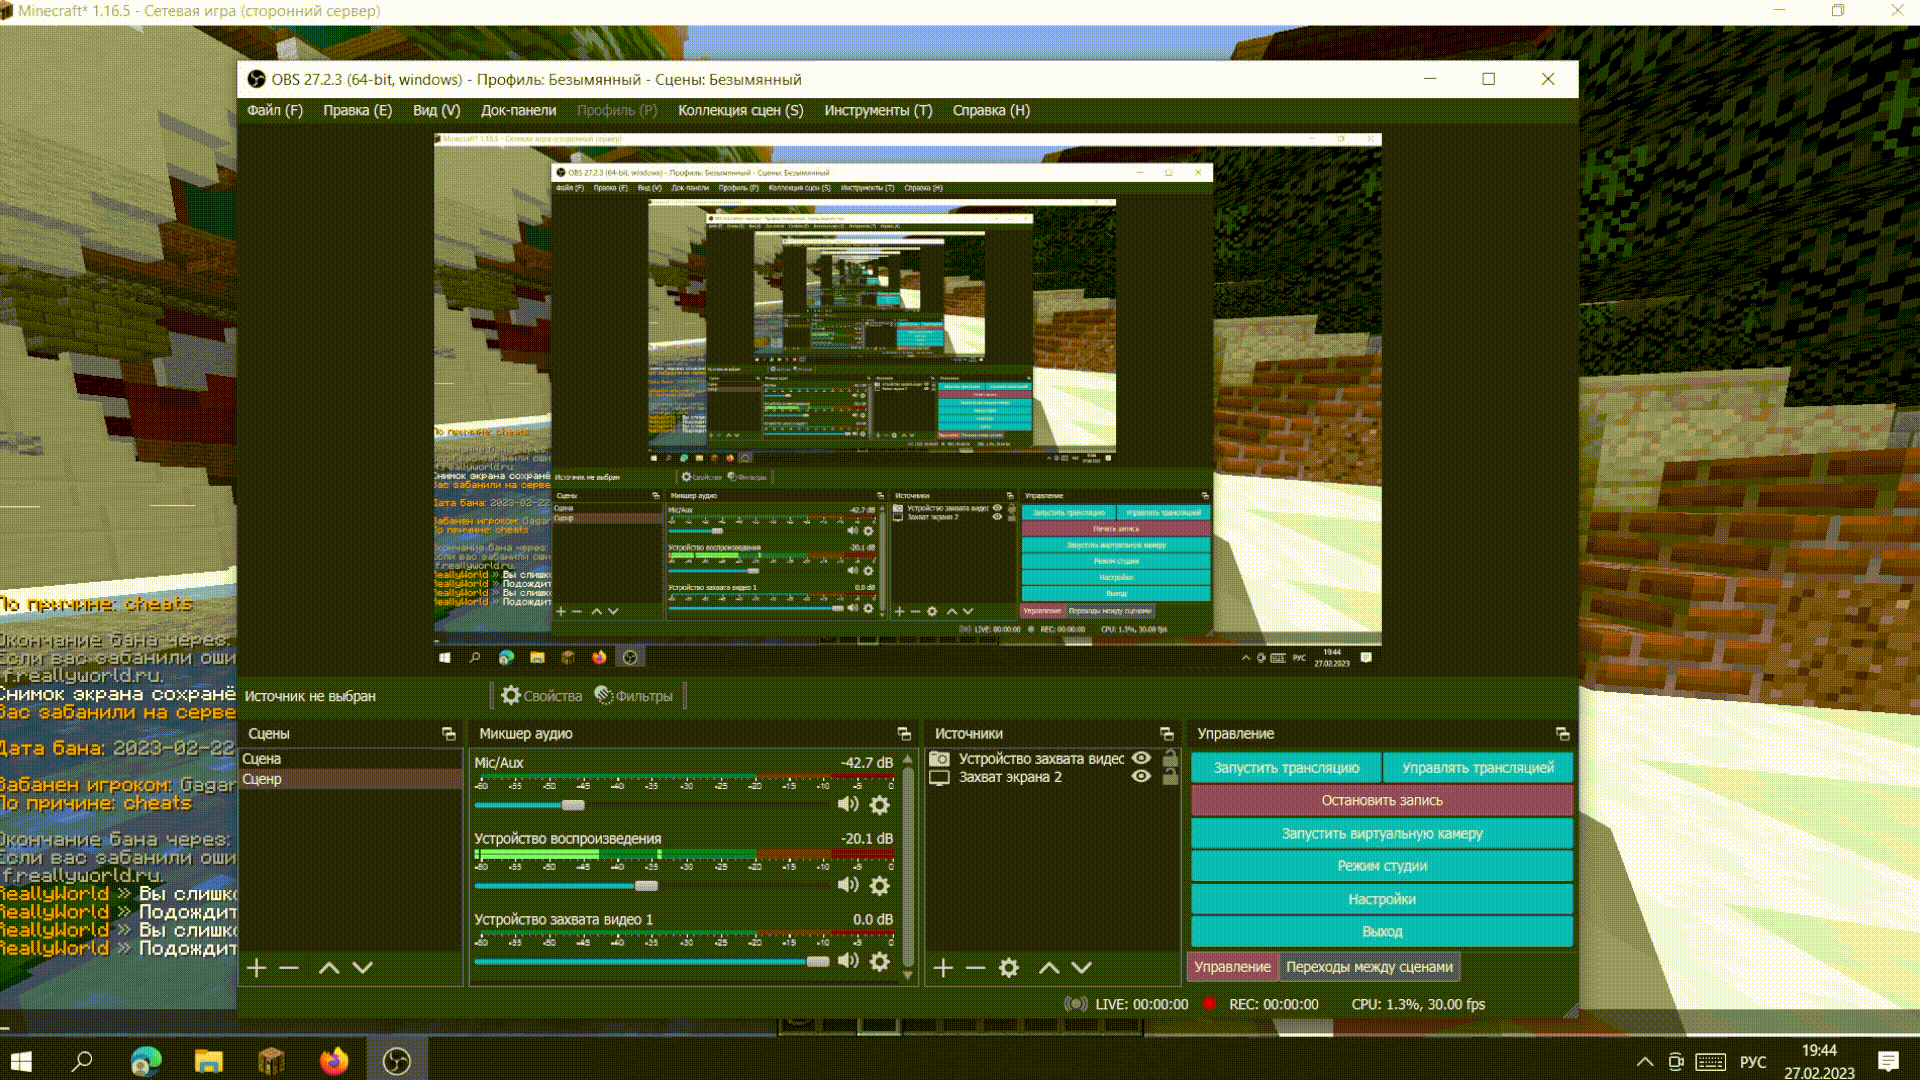The height and width of the screenshot is (1080, 1920).
Task: Open Устройство воспроизведения settings gear
Action: coord(880,885)
